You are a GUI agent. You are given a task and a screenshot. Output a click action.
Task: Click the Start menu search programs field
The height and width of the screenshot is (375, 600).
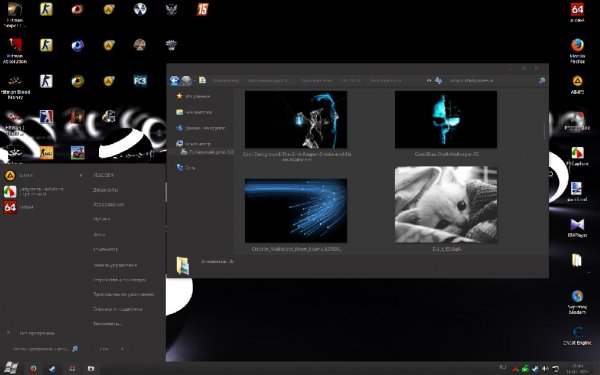coord(44,349)
